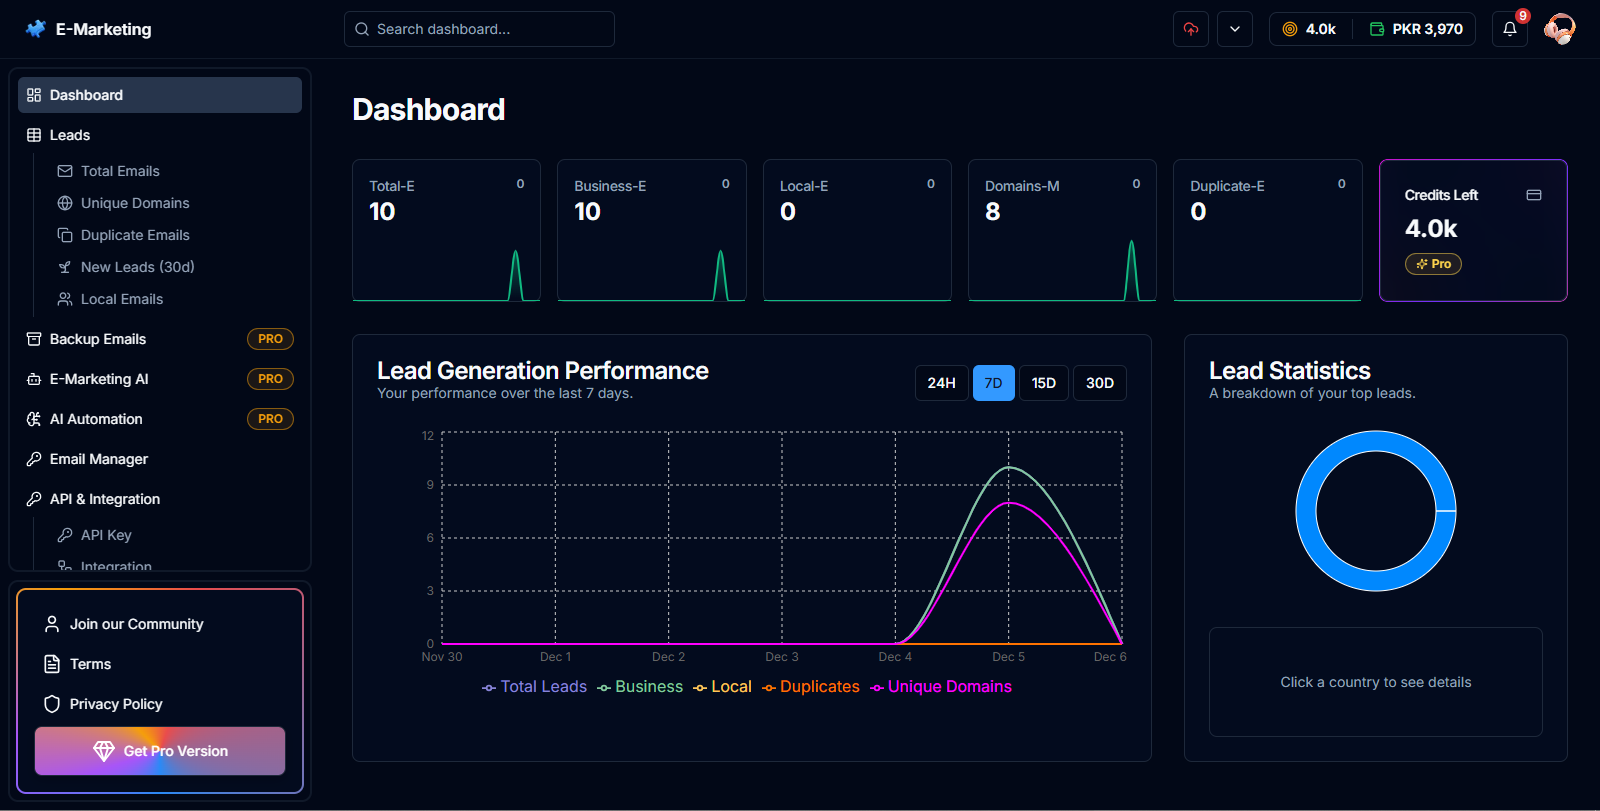The width and height of the screenshot is (1600, 811).
Task: Toggle Local series in legend
Action: 722,687
